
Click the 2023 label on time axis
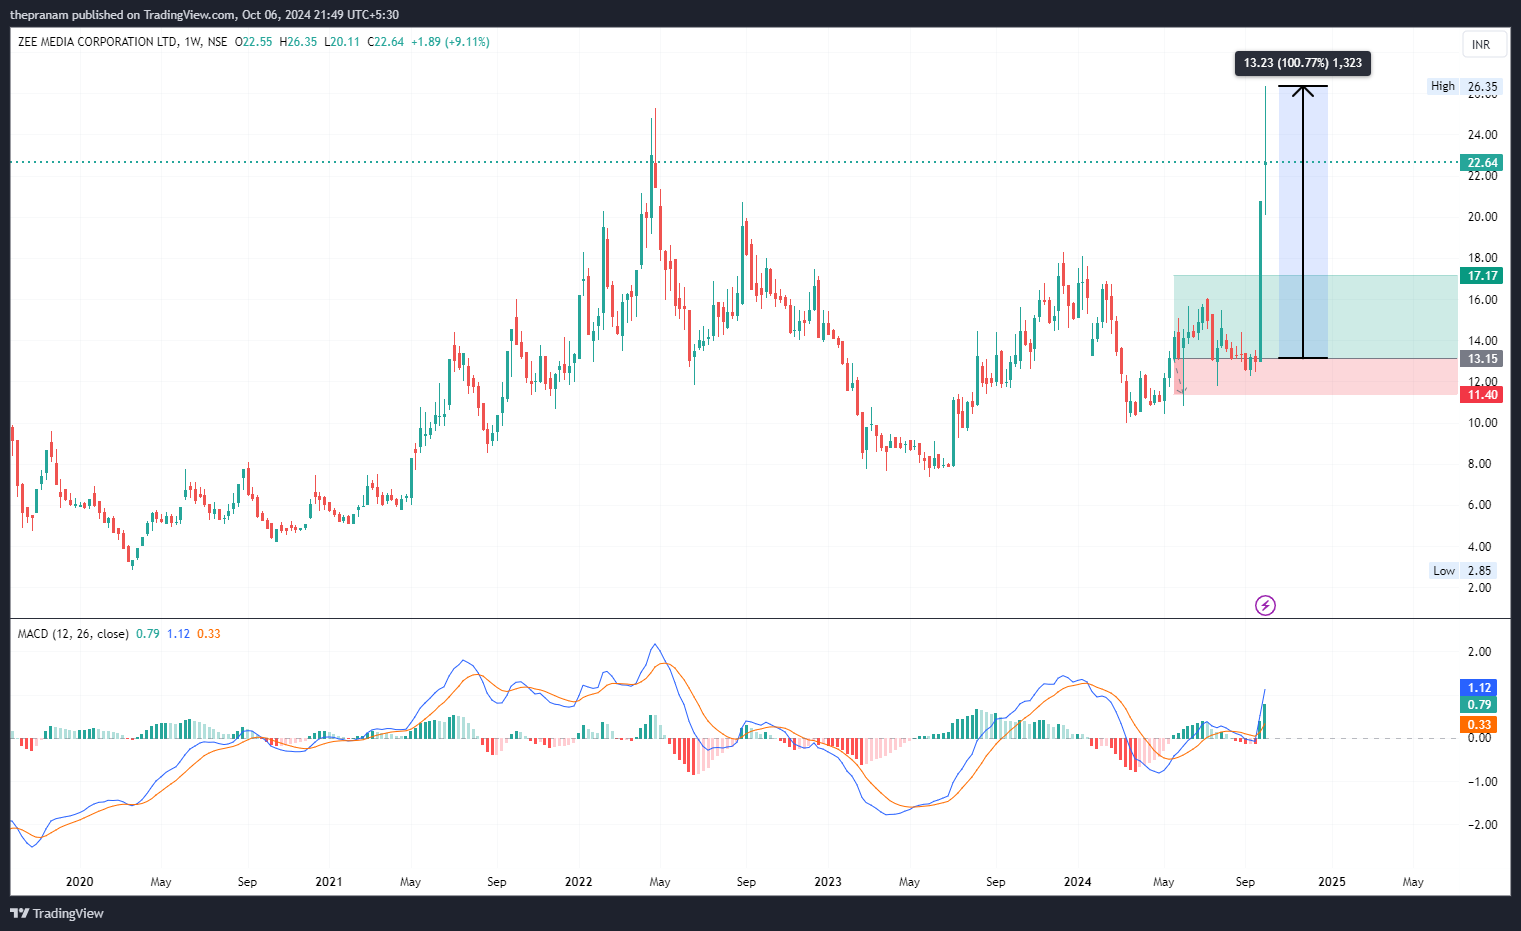828,882
